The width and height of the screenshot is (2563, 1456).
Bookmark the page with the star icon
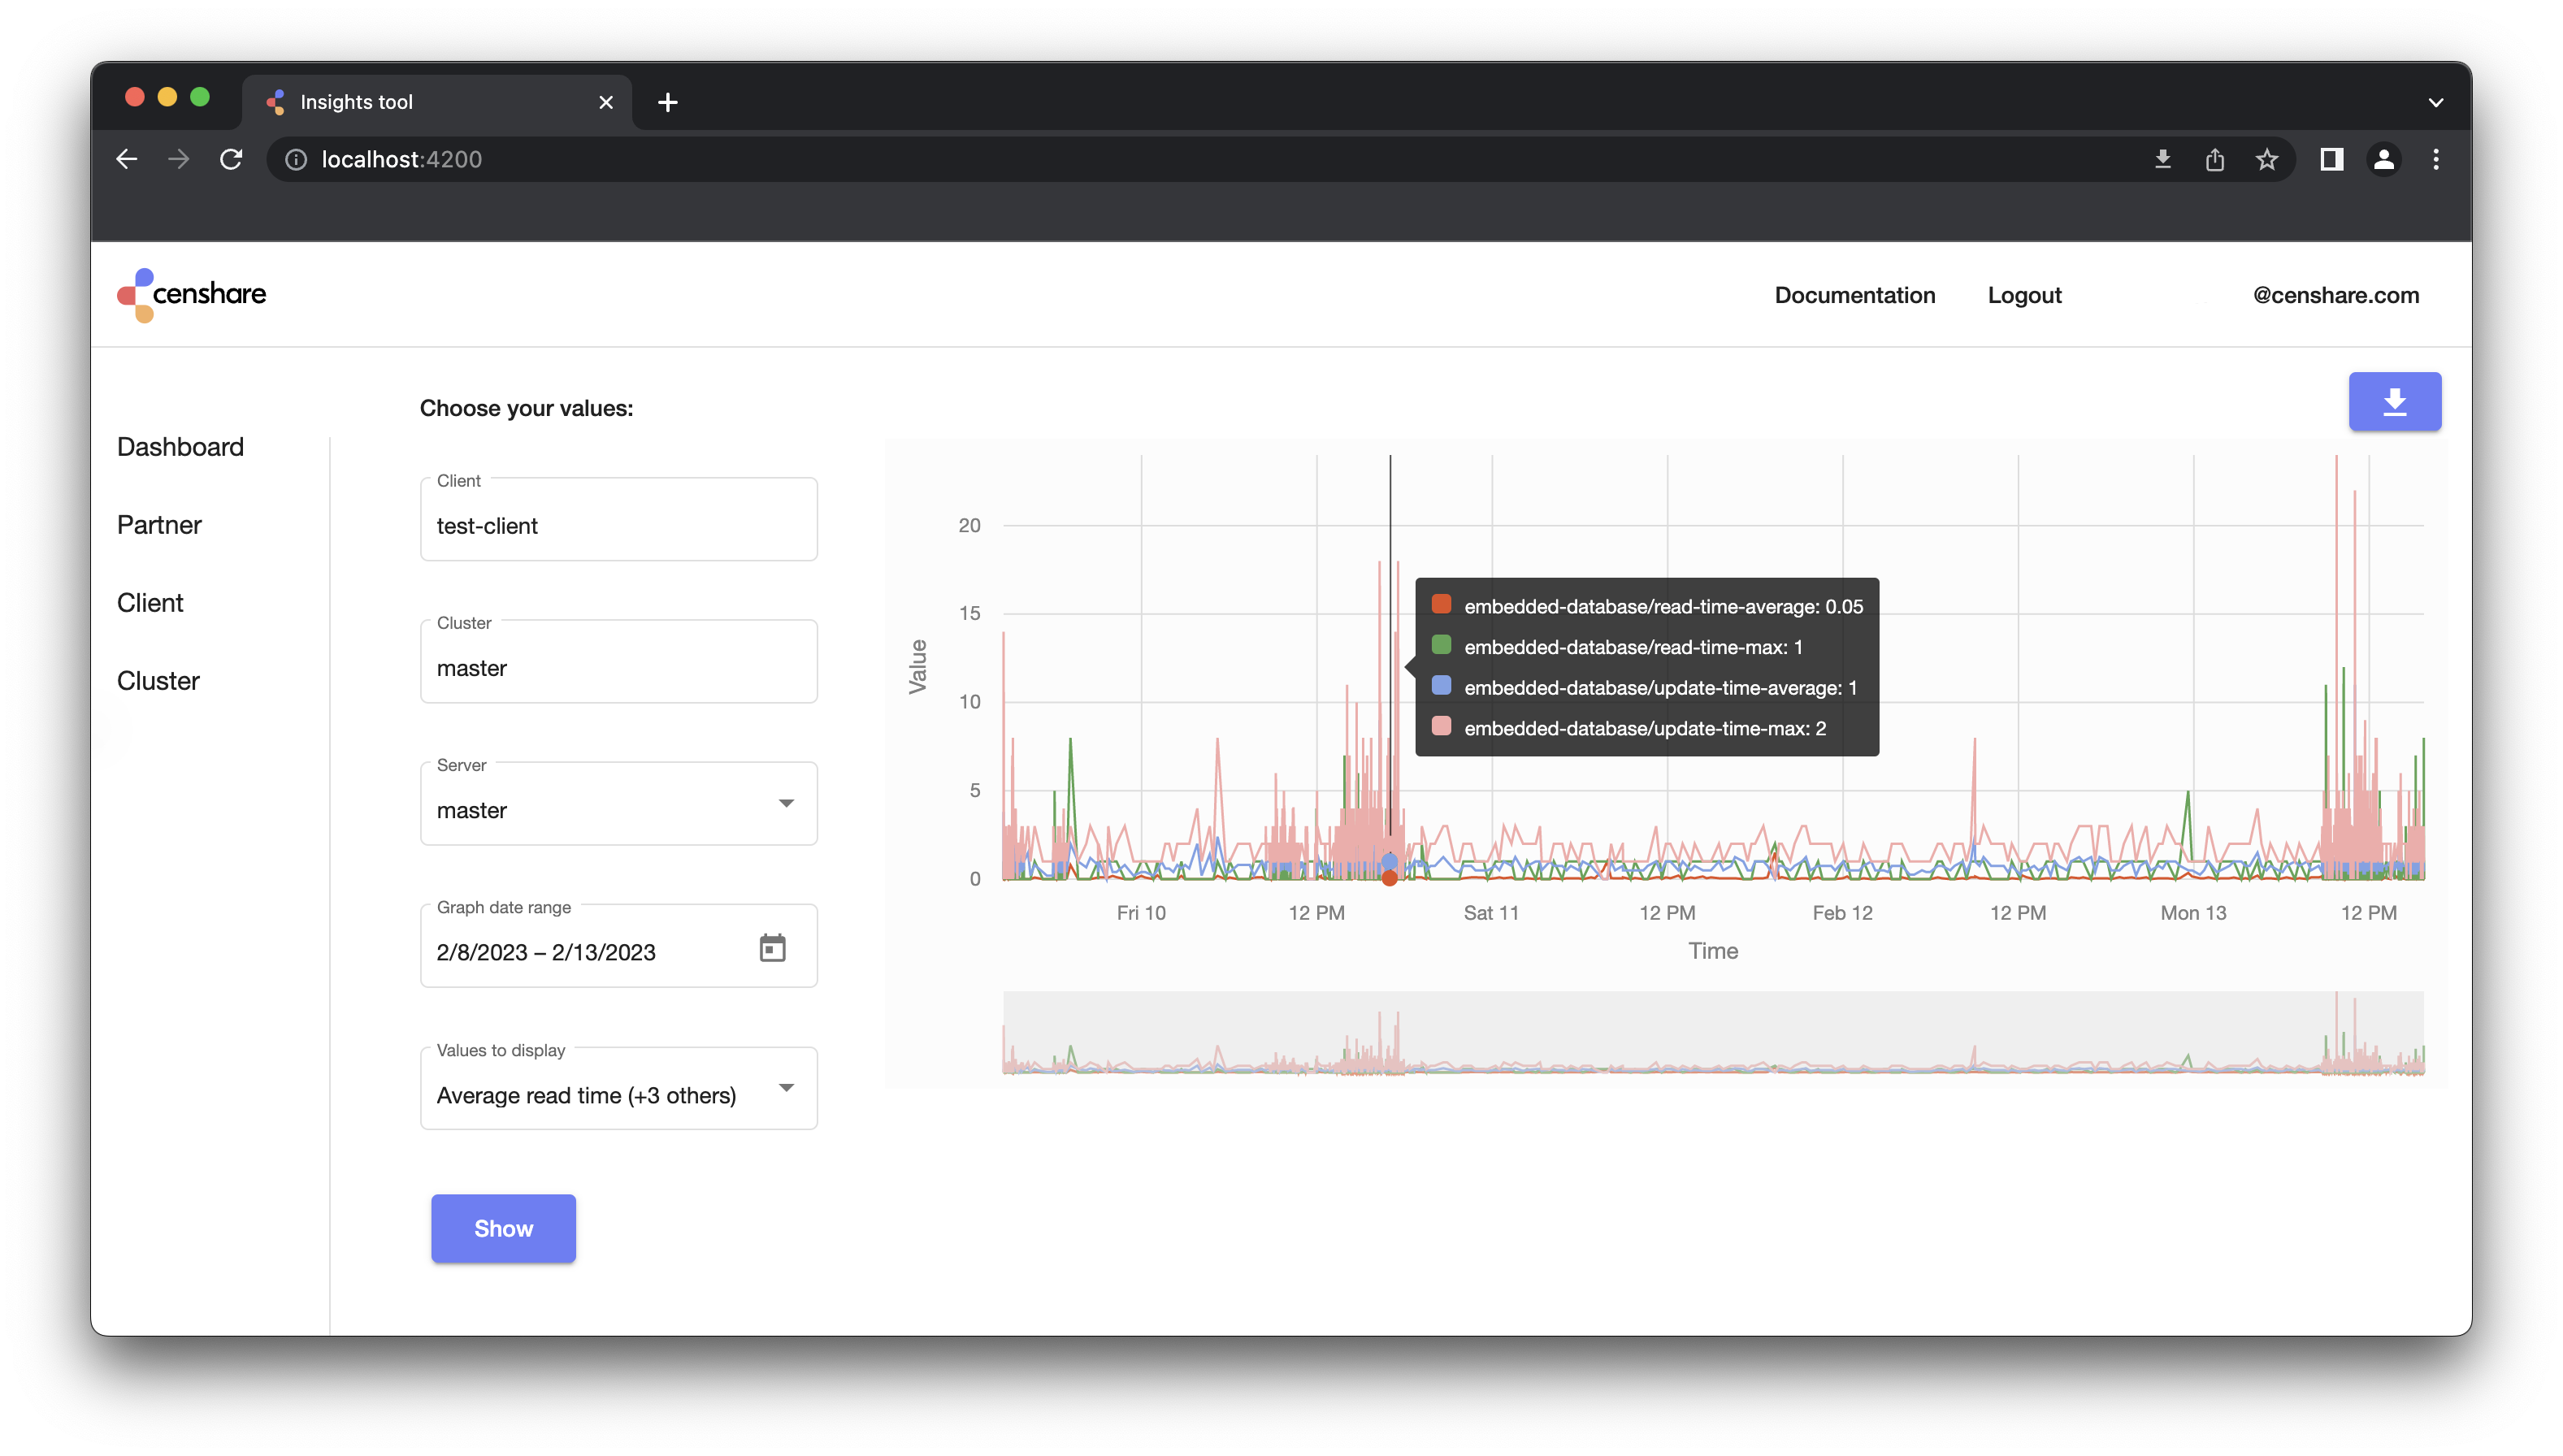tap(2266, 159)
